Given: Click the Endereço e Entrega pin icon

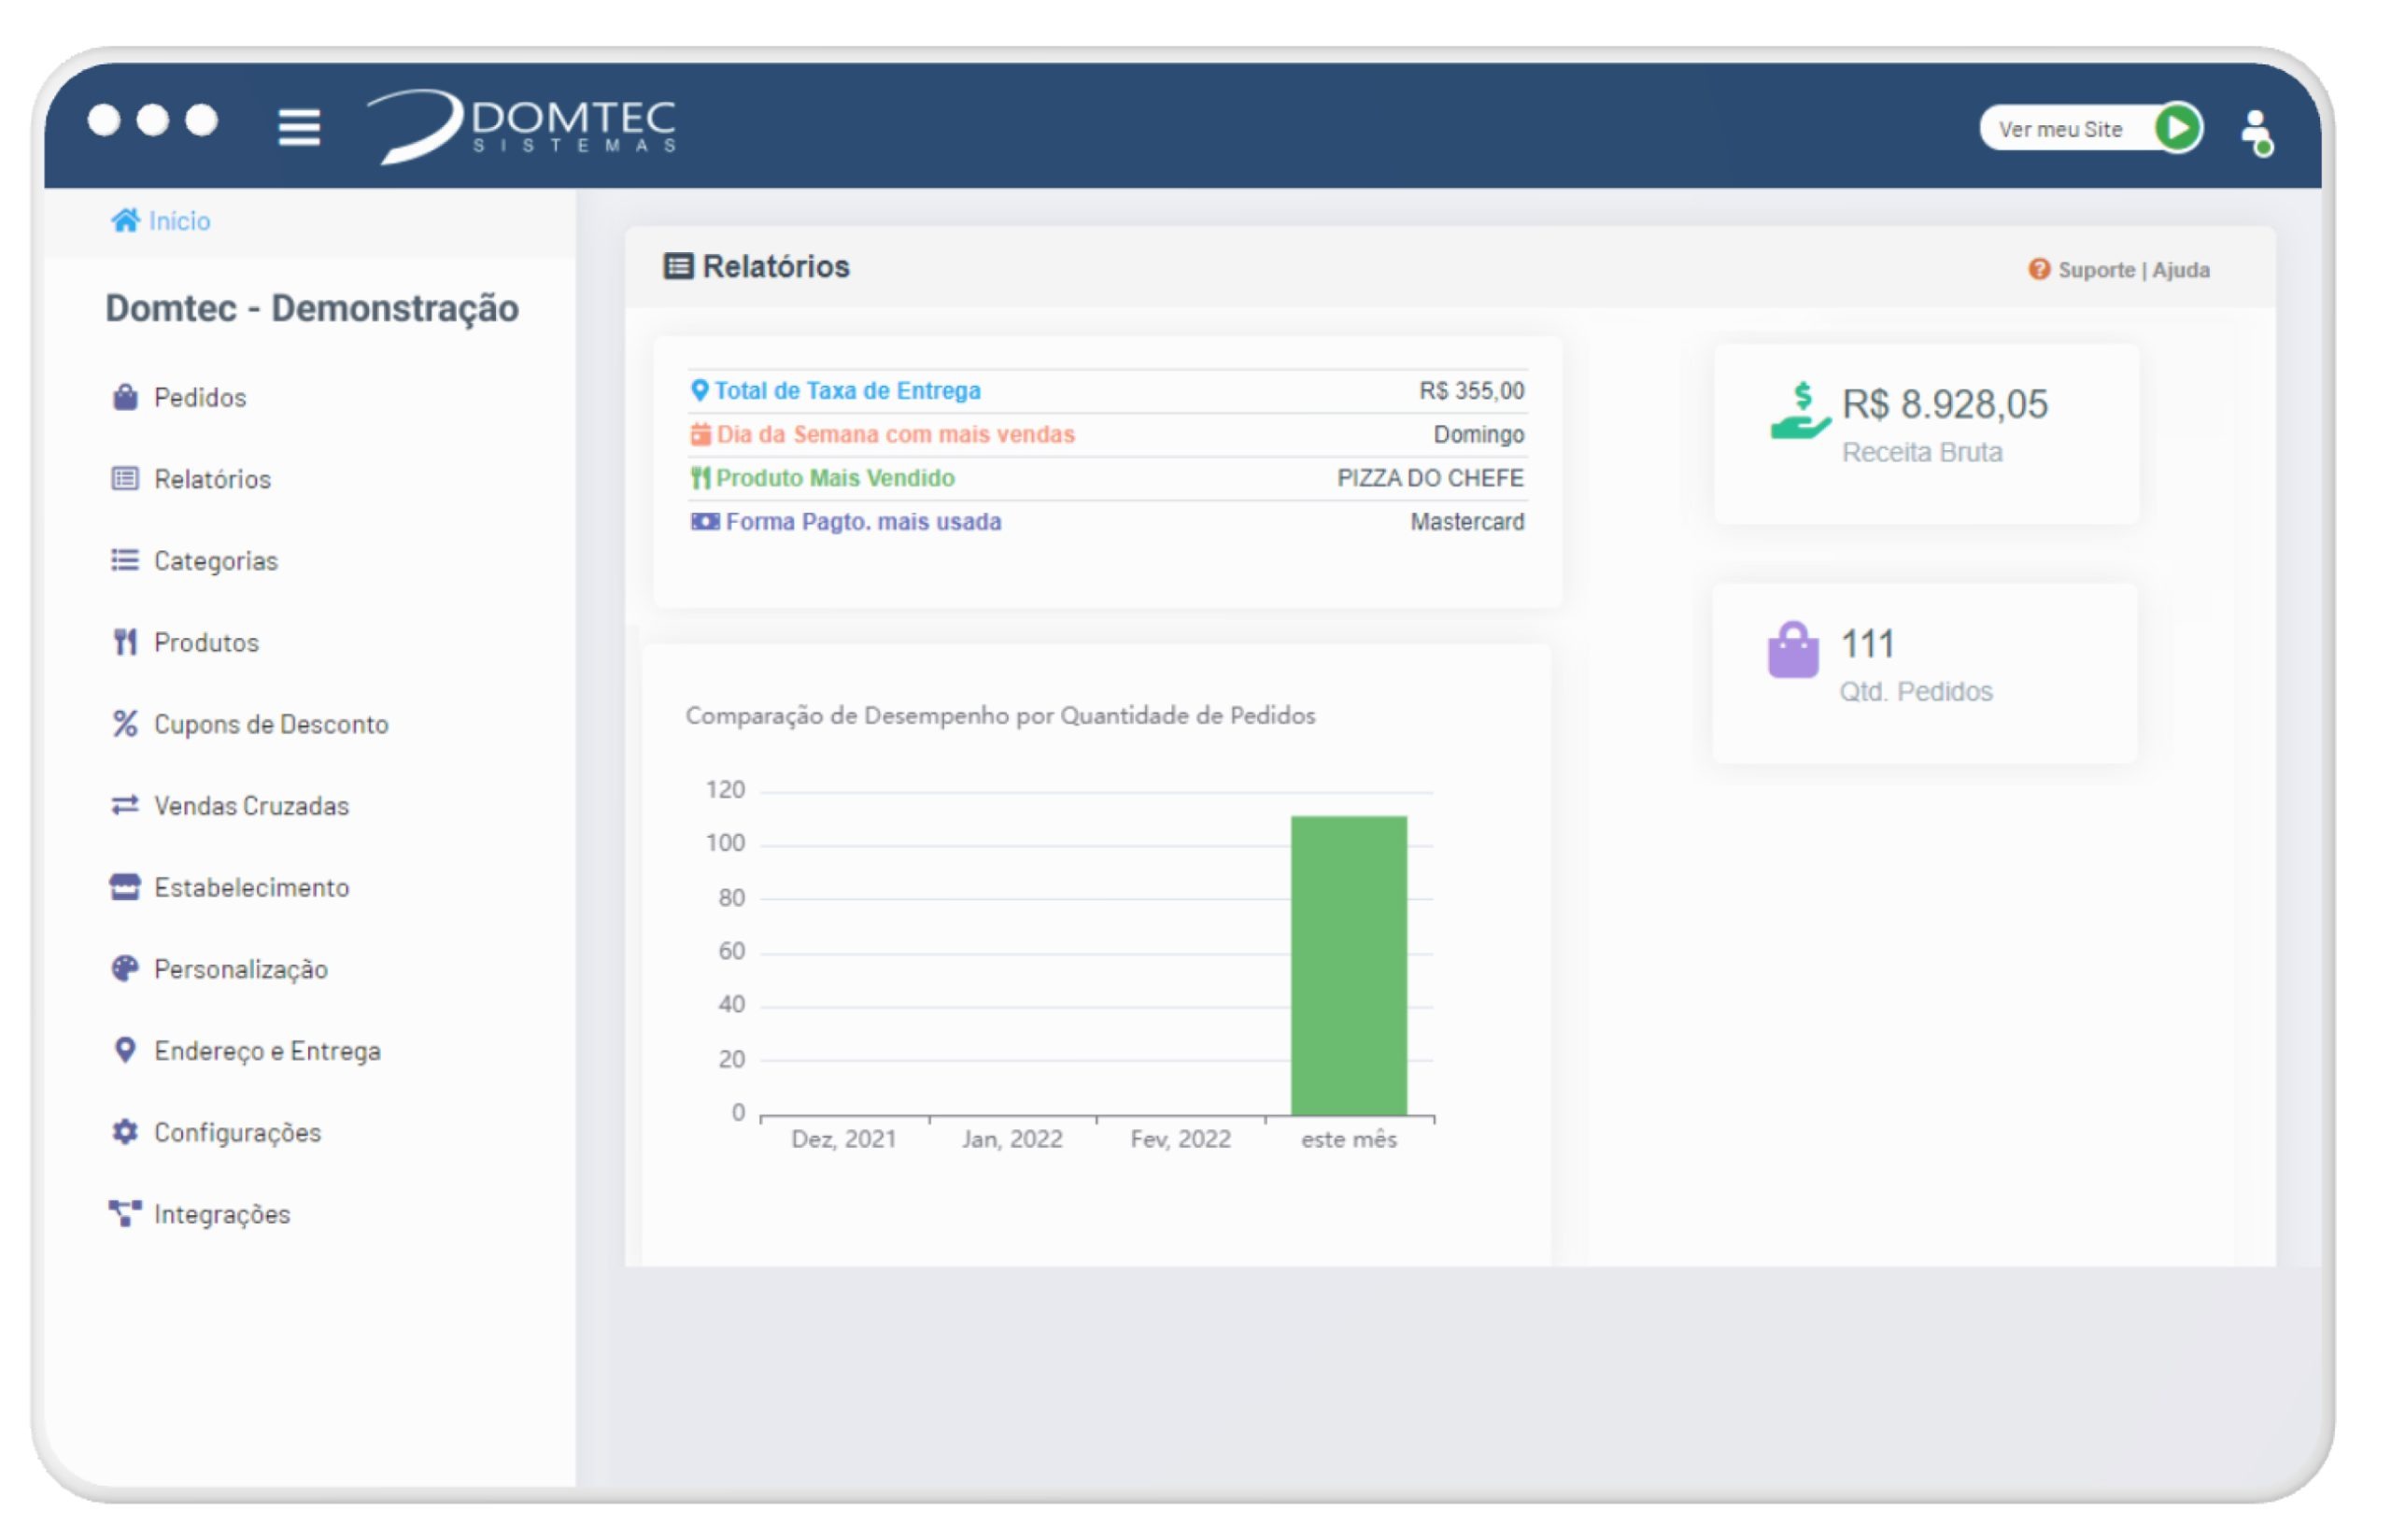Looking at the screenshot, I should (x=125, y=1050).
